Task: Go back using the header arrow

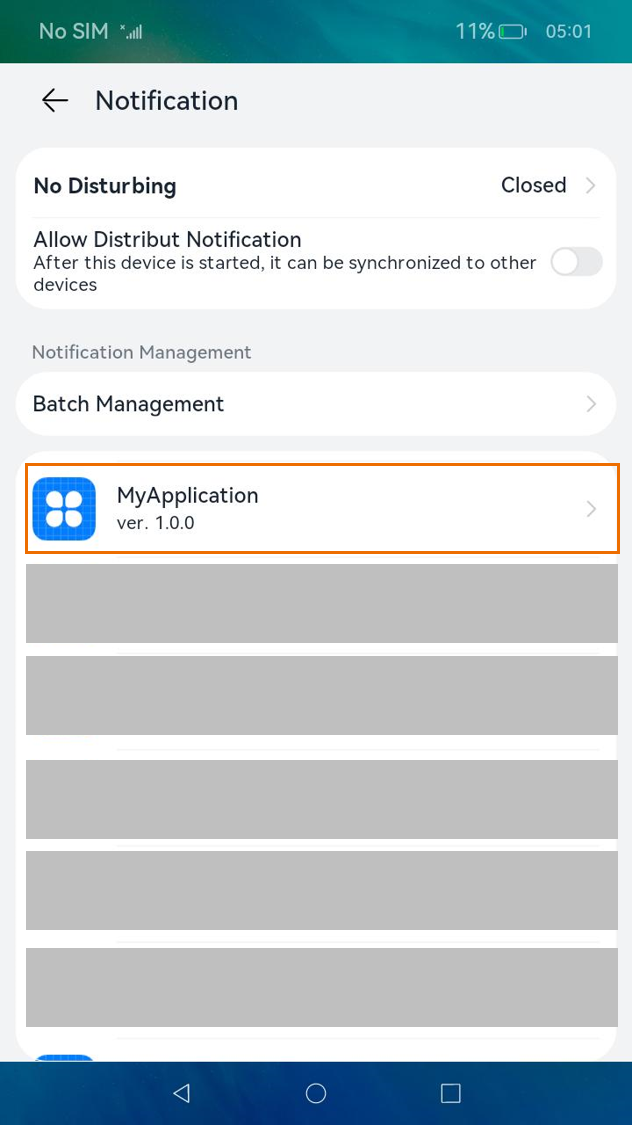Action: [x=55, y=100]
